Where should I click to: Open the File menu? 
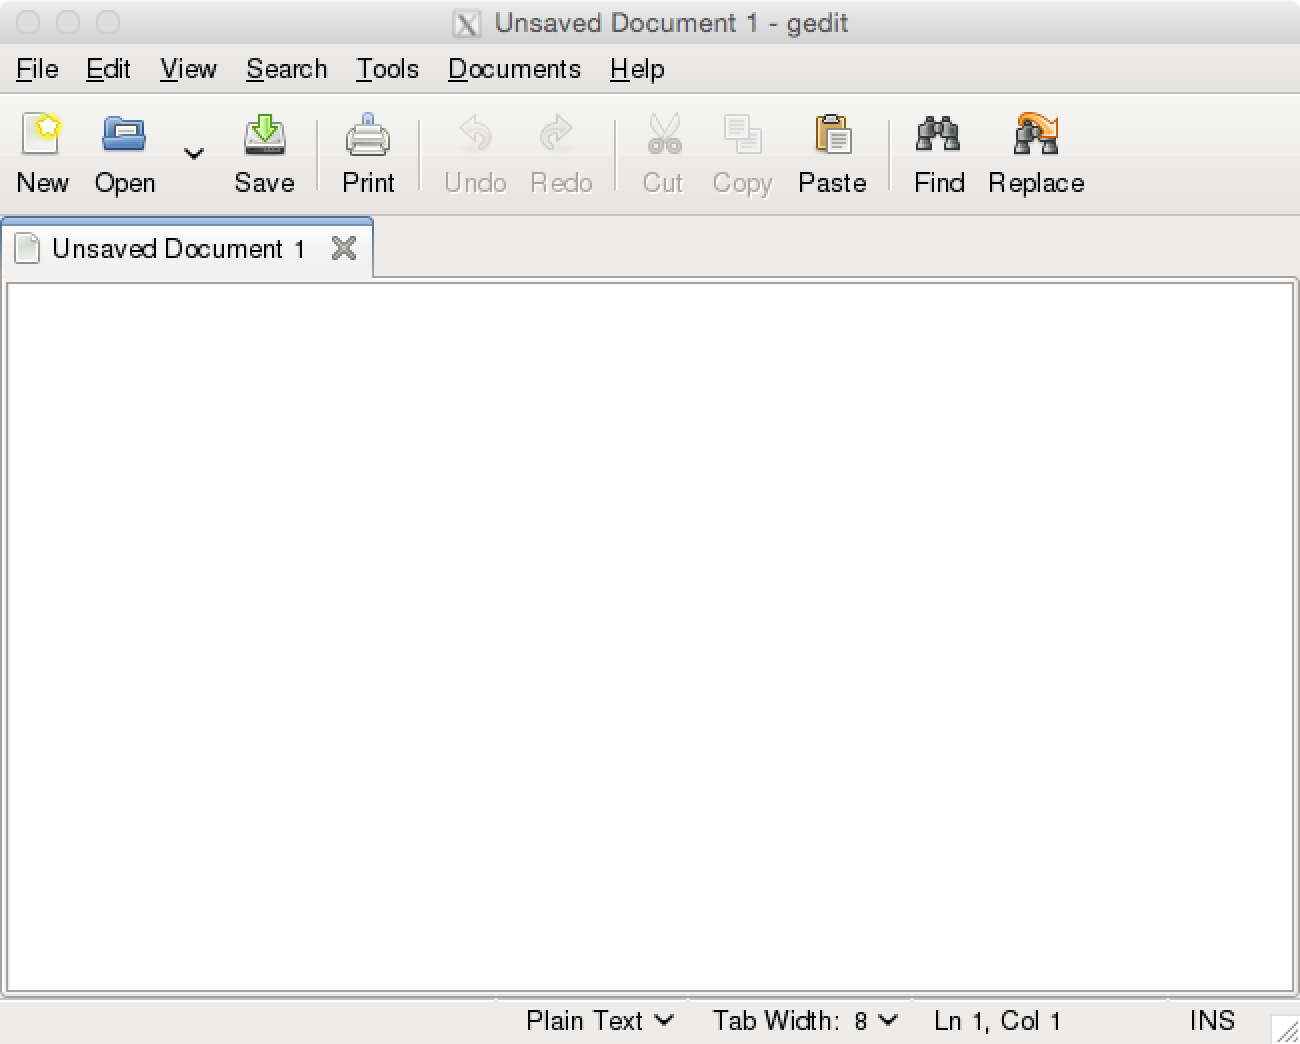point(37,69)
